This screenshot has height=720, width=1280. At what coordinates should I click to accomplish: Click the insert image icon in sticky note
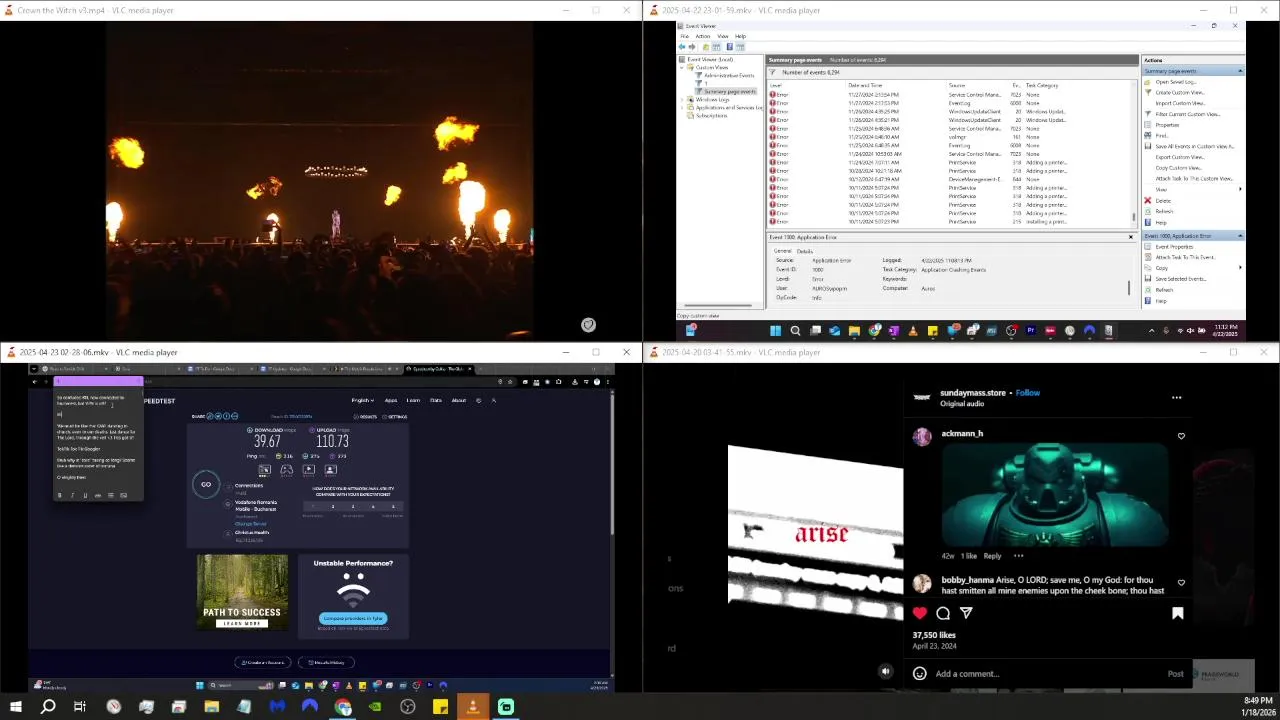tap(123, 496)
